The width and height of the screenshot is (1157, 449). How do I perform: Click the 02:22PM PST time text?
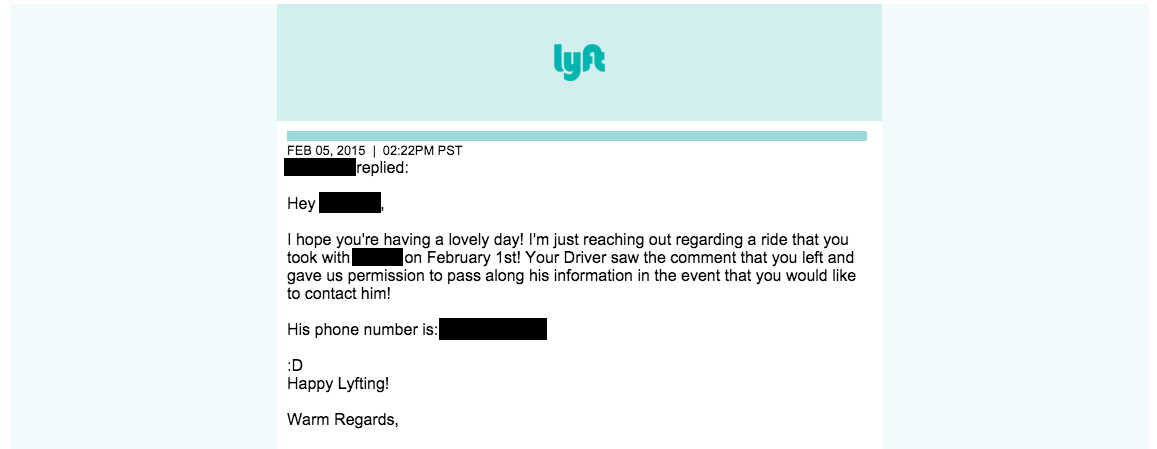[x=423, y=151]
